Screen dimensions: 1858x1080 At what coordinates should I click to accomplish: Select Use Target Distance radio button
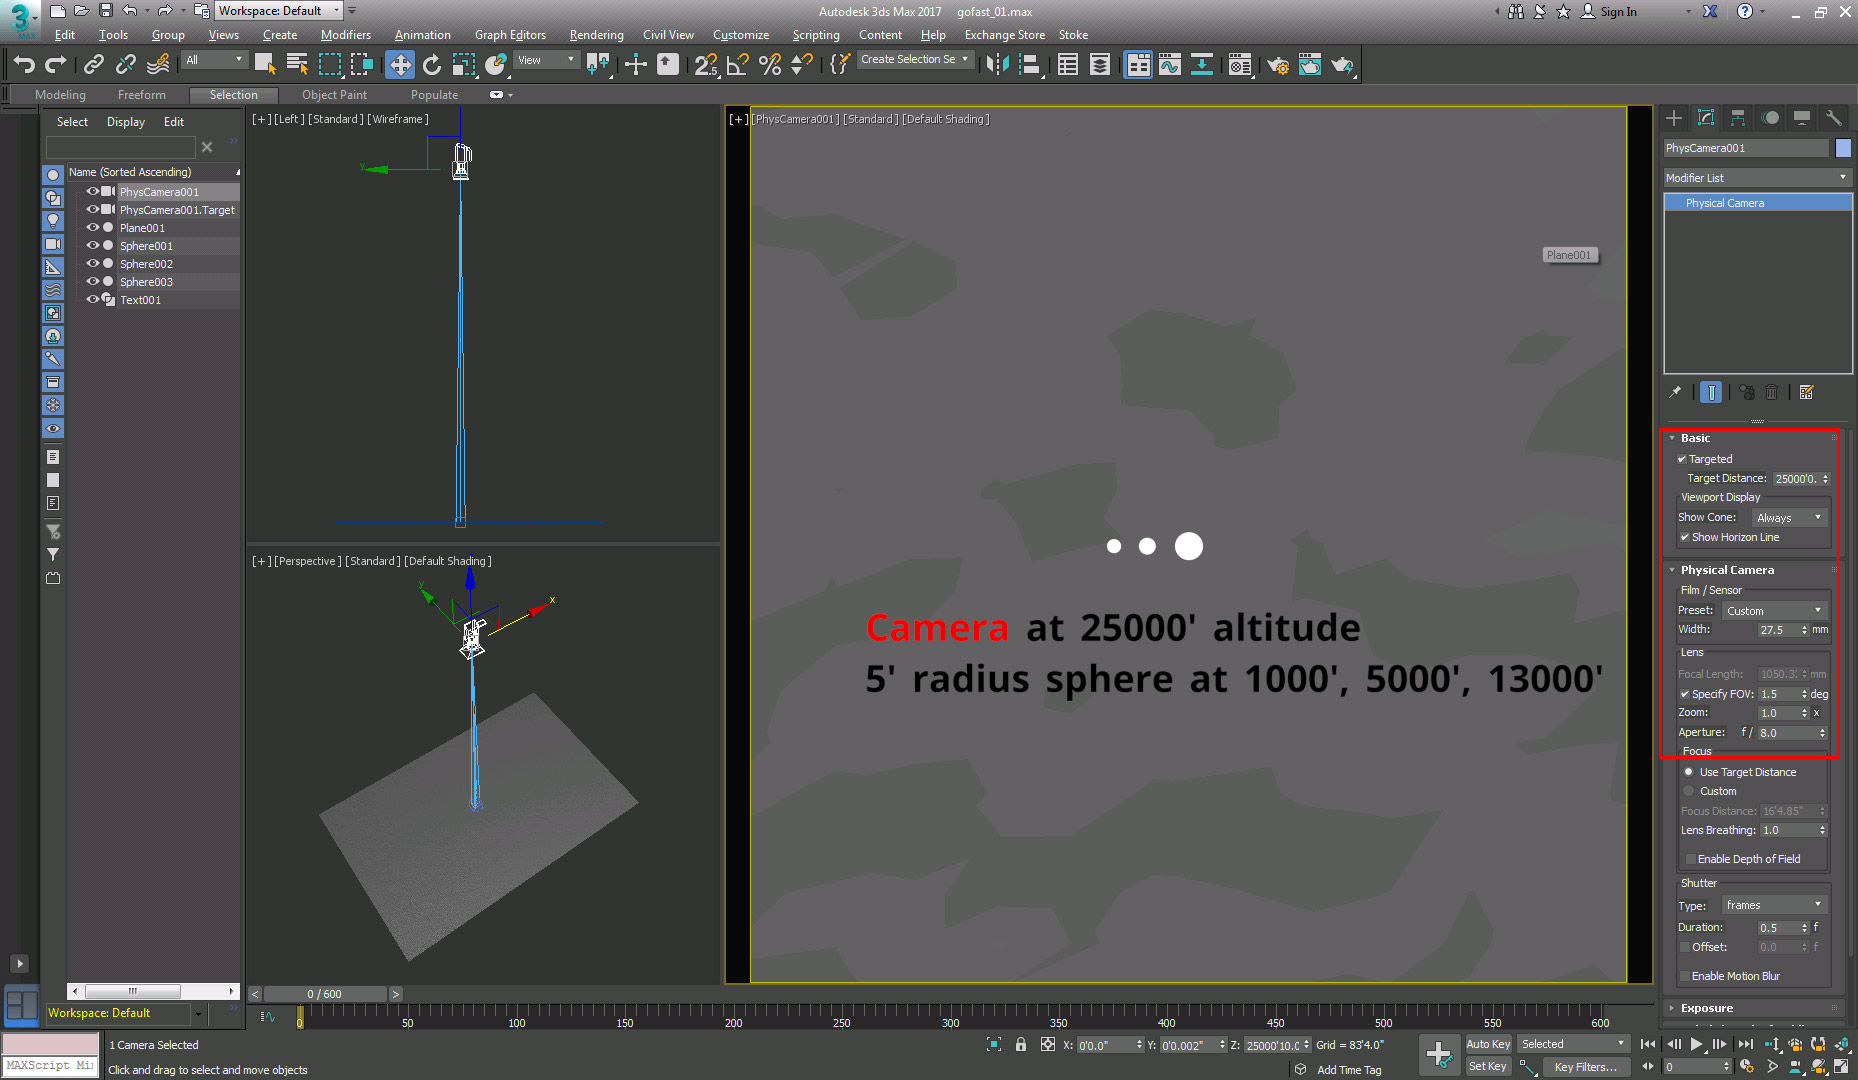point(1689,772)
